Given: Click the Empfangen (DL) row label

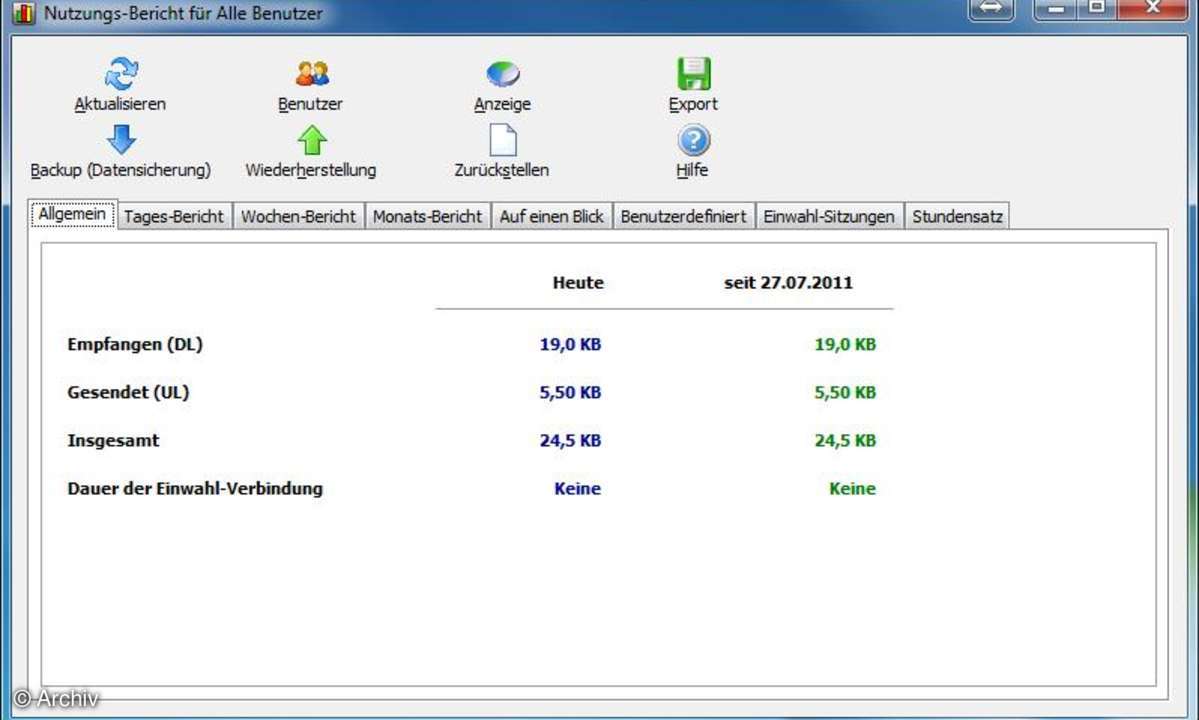Looking at the screenshot, I should 135,345.
